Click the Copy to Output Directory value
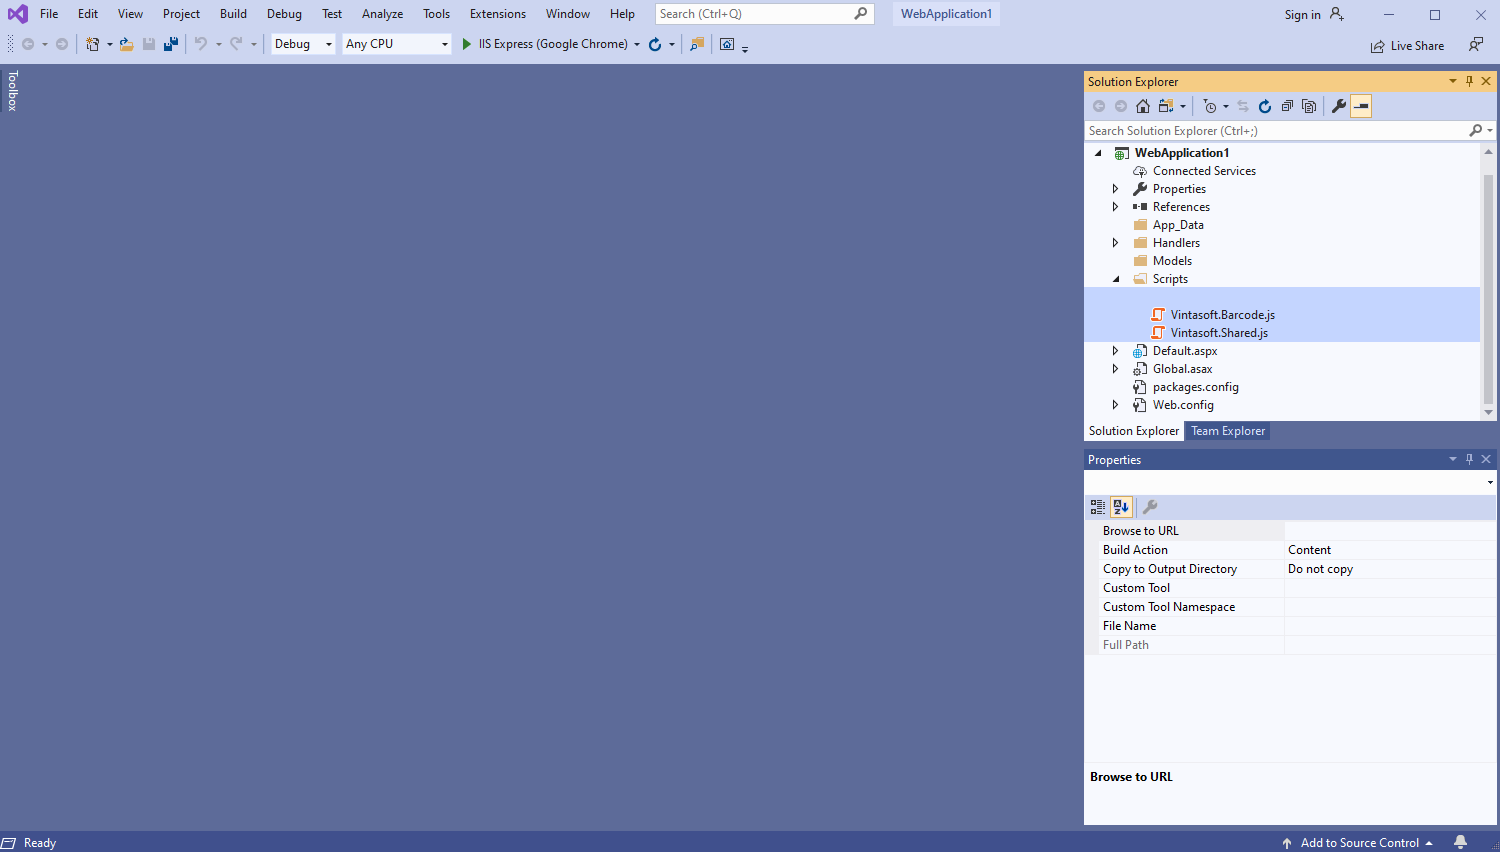The height and width of the screenshot is (852, 1500). [1389, 569]
